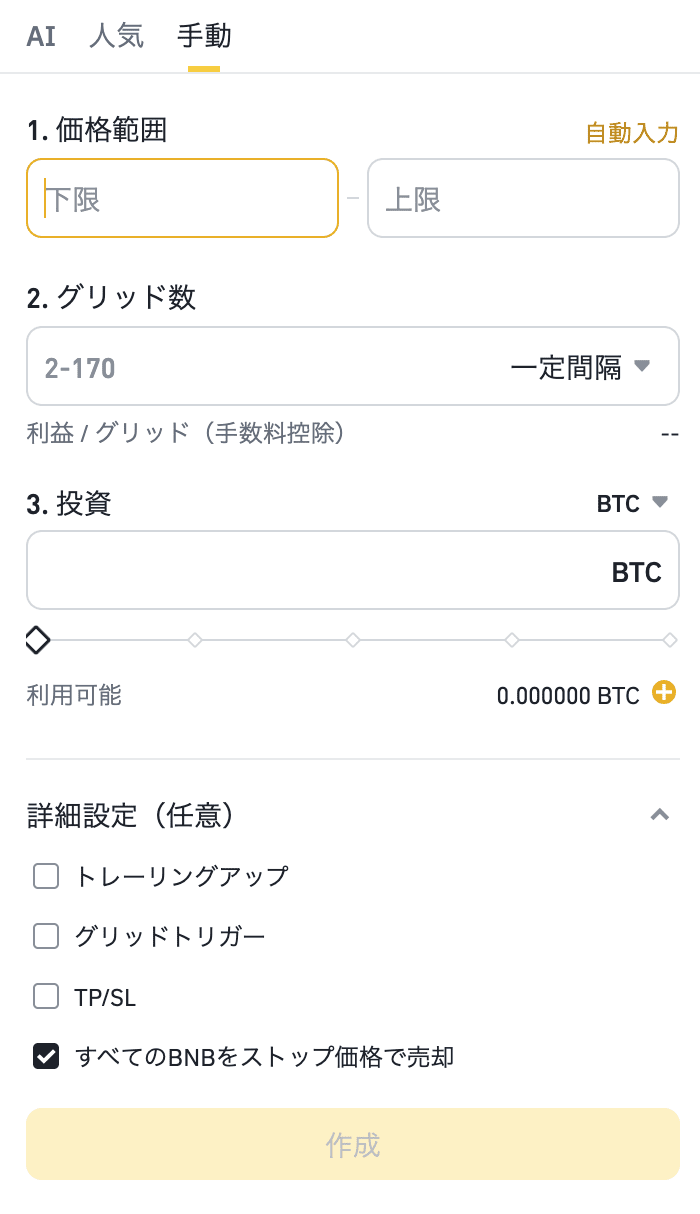Enable the トレーリングアップ checkbox
This screenshot has width=700, height=1214.
[x=46, y=876]
